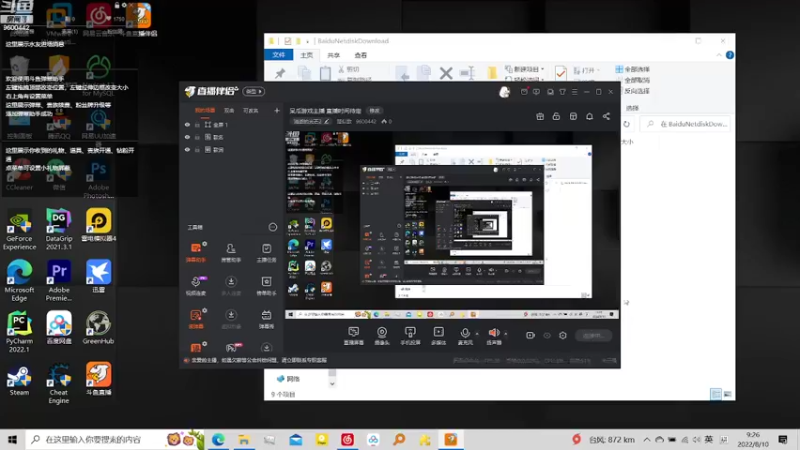Screen dimensions: 800x450
Task: Open the 打开 dropdown in Explorer ribbon
Action: pos(587,70)
